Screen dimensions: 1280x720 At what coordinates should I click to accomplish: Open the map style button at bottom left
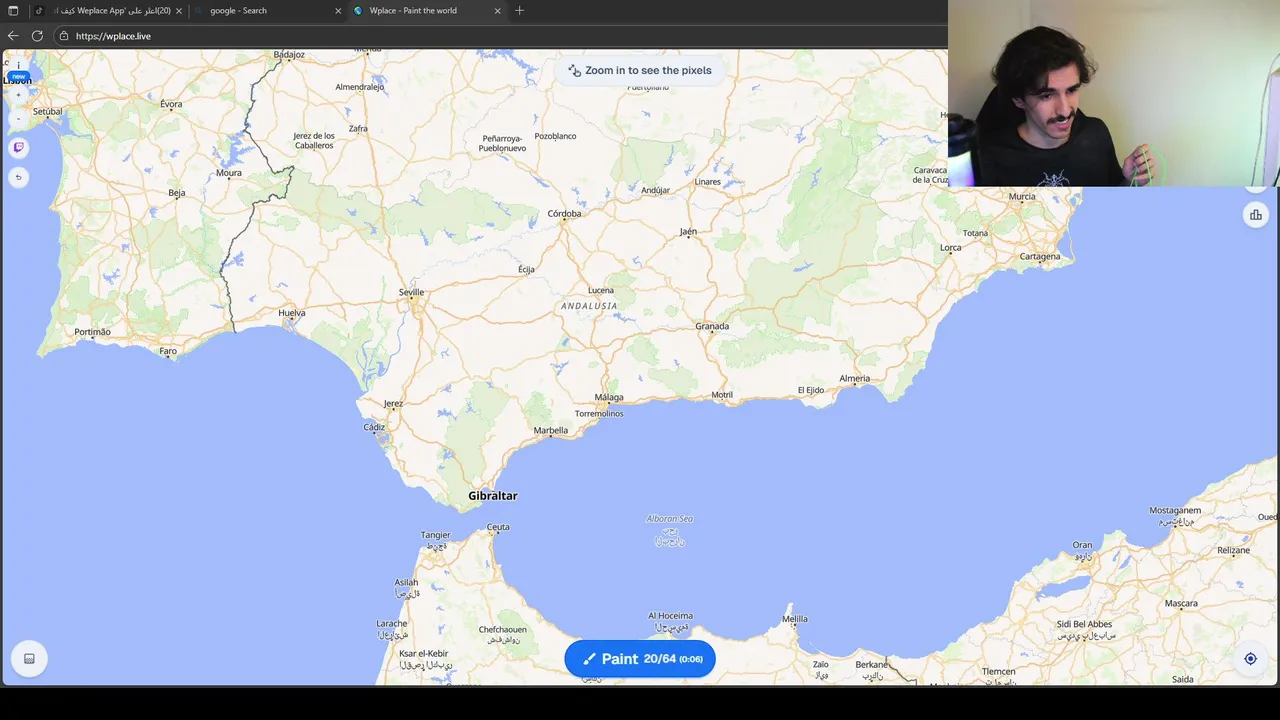[x=29, y=658]
